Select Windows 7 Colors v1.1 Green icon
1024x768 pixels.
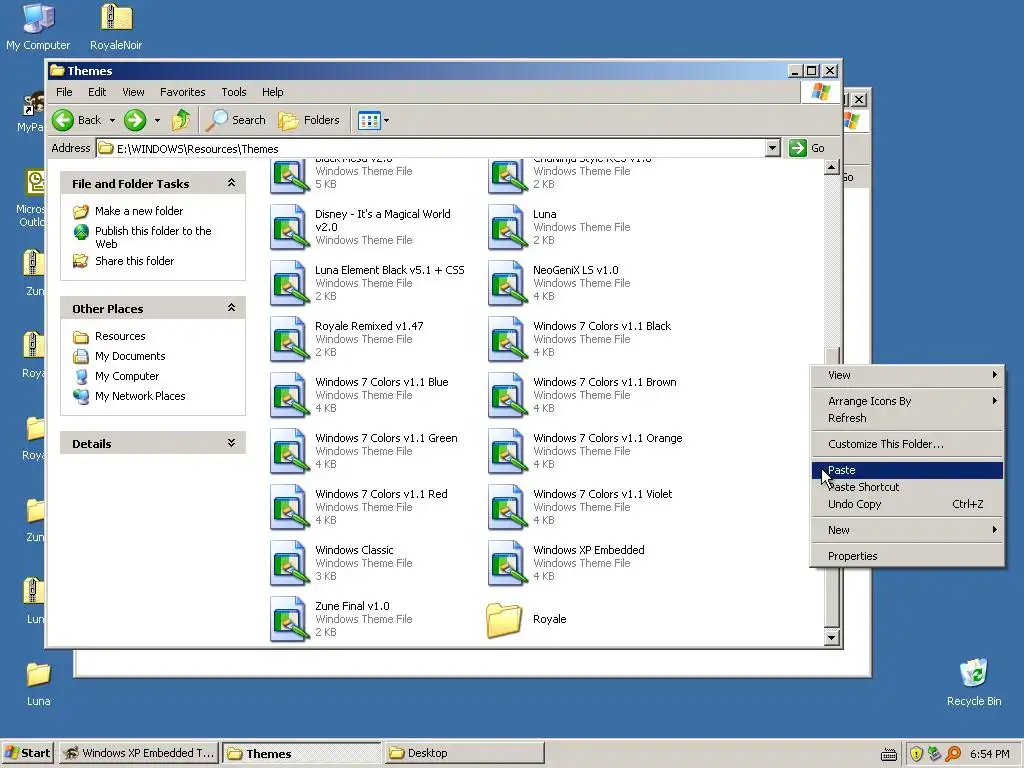289,452
